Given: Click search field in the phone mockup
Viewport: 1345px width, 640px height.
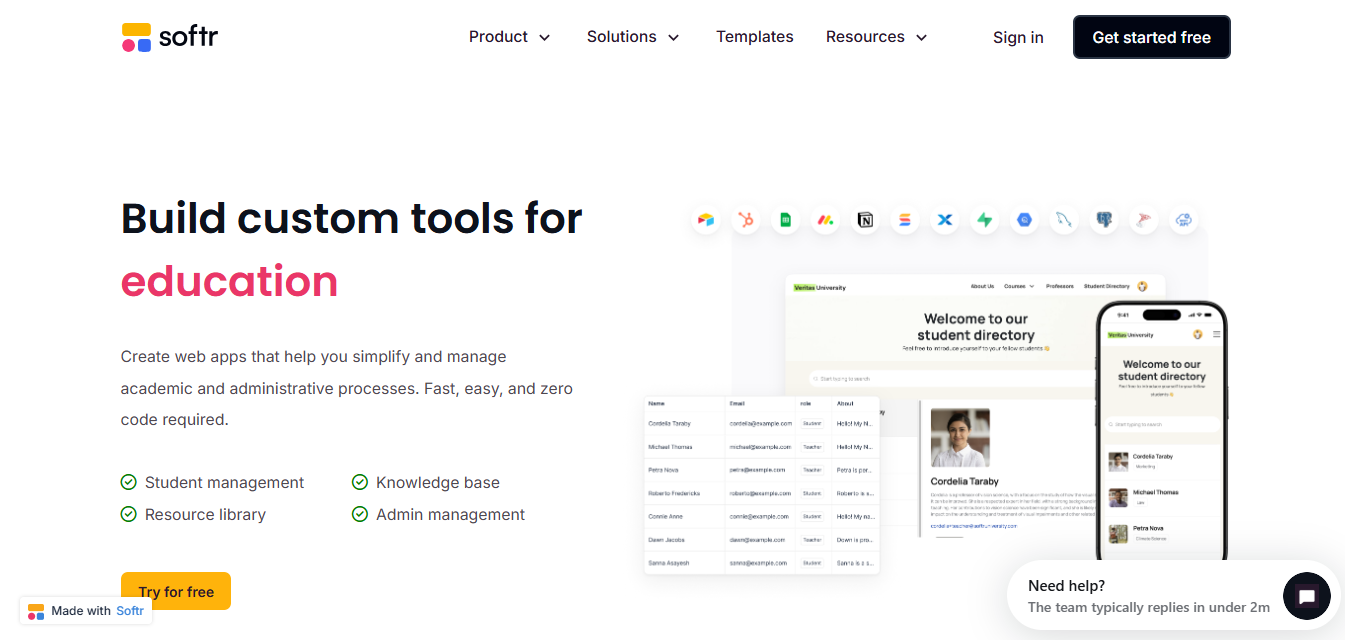Looking at the screenshot, I should click(1161, 424).
